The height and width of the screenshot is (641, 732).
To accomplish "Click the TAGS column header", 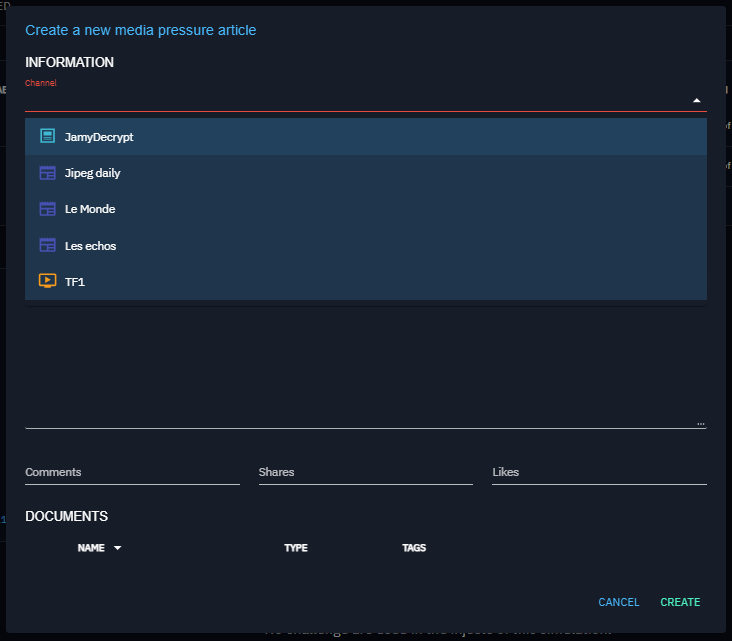I will [414, 548].
